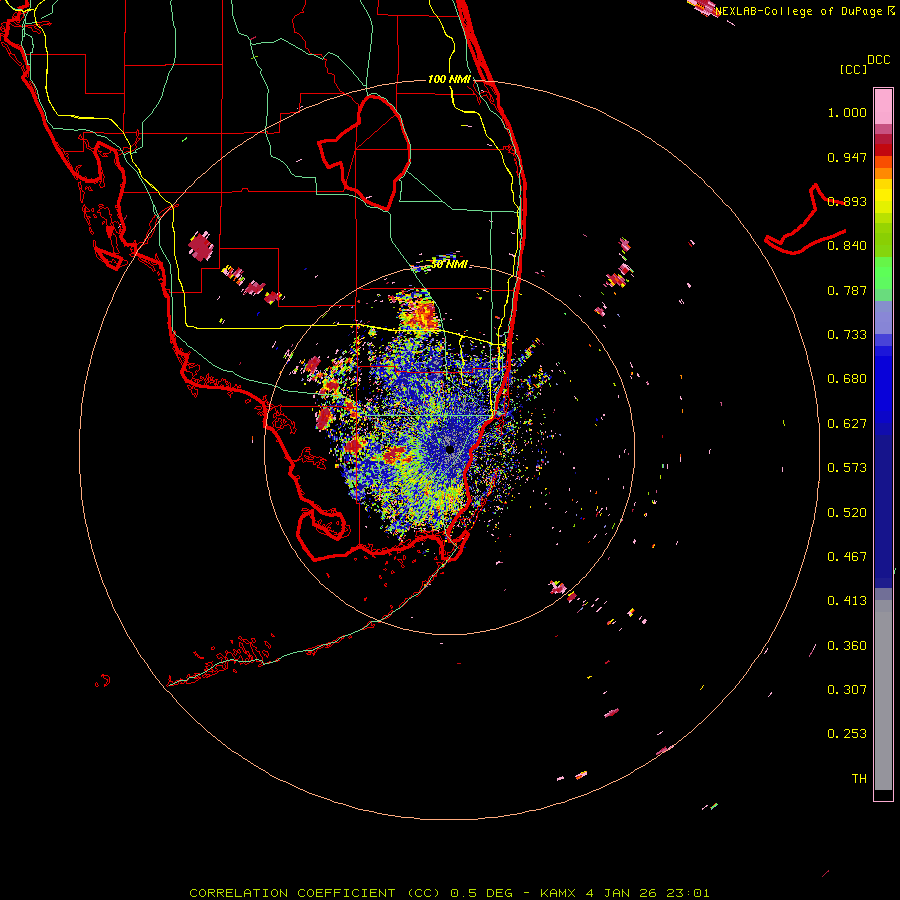The image size is (900, 900).
Task: Click the 0.467 legend value
Action: coord(847,557)
